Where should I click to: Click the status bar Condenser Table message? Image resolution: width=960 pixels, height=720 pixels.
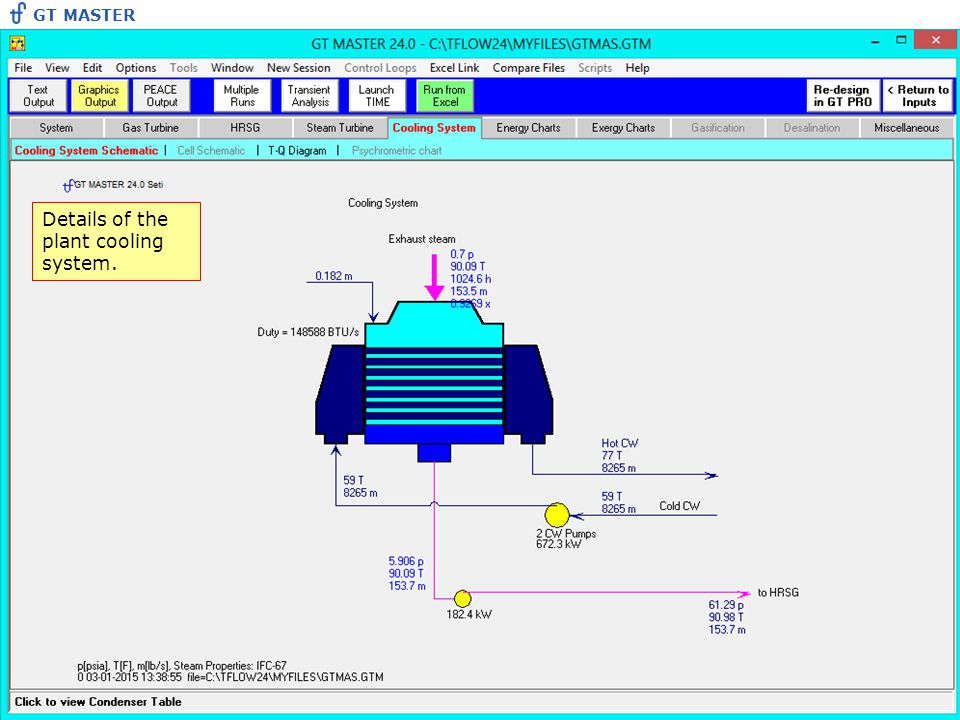click(x=98, y=702)
